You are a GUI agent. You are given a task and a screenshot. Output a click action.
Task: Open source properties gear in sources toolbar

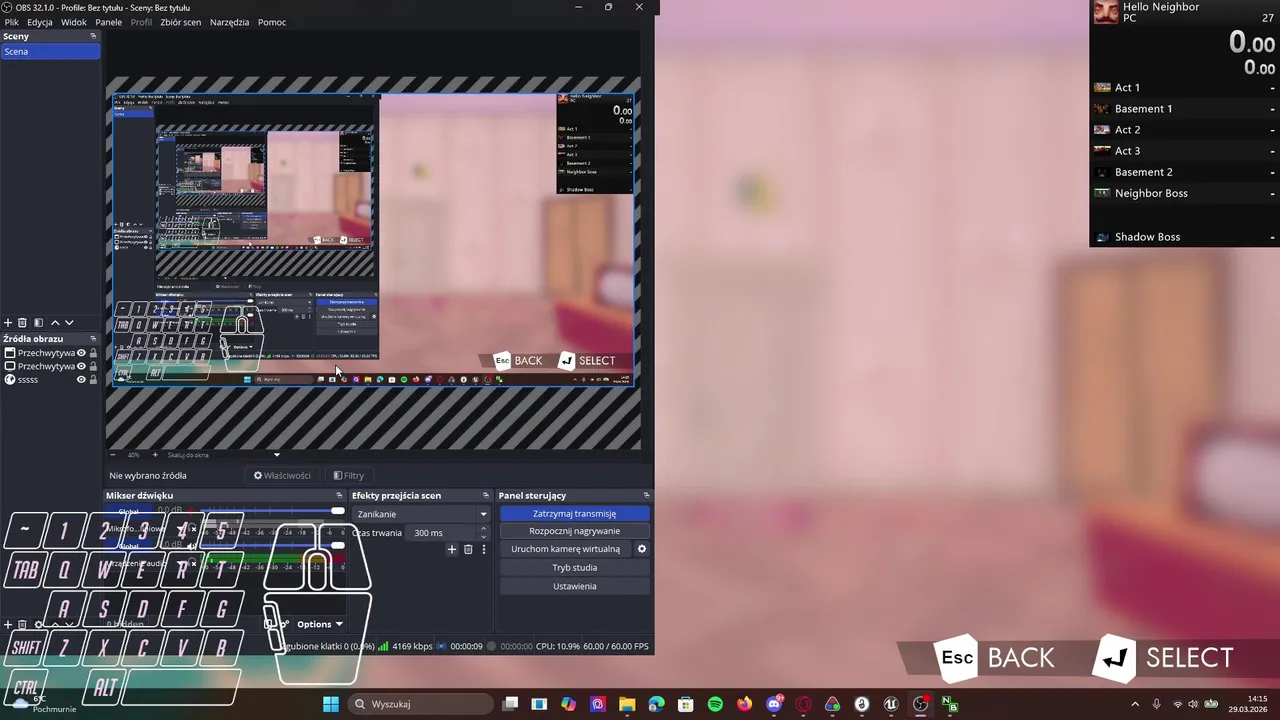39,624
